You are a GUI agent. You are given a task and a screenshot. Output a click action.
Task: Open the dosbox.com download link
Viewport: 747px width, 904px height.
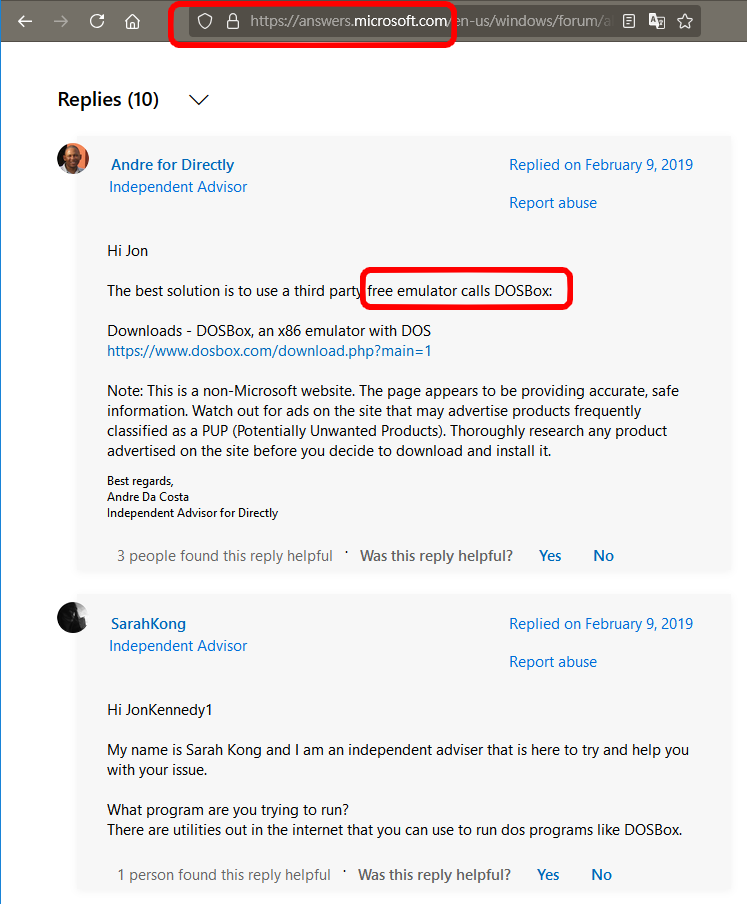269,351
